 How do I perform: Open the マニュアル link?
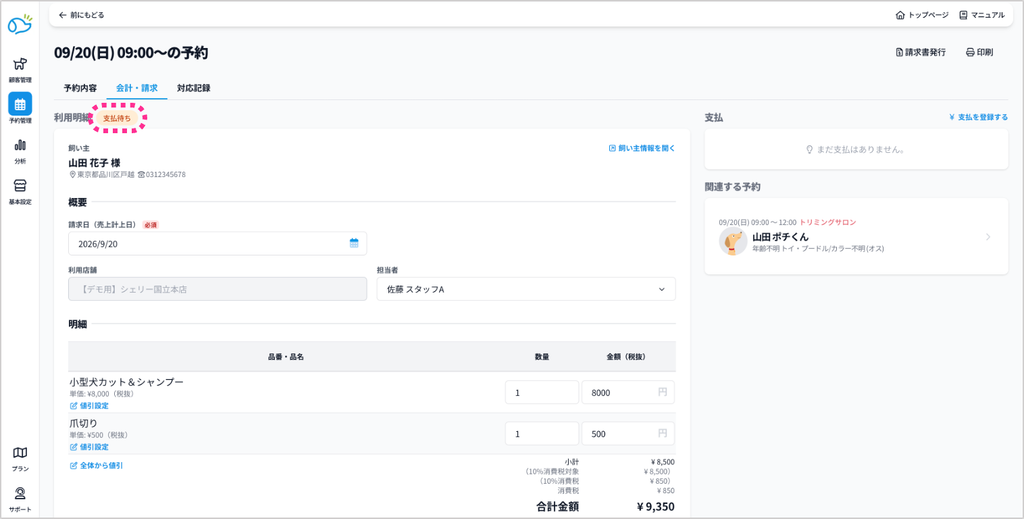(x=982, y=14)
